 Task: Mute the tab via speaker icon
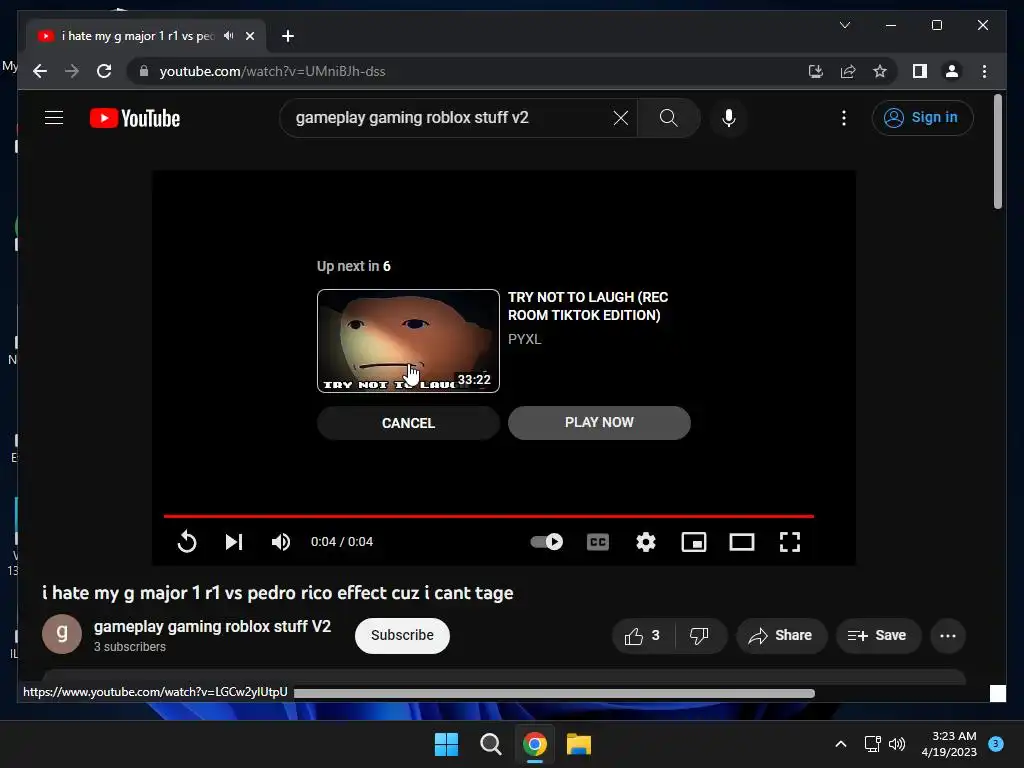click(x=229, y=36)
